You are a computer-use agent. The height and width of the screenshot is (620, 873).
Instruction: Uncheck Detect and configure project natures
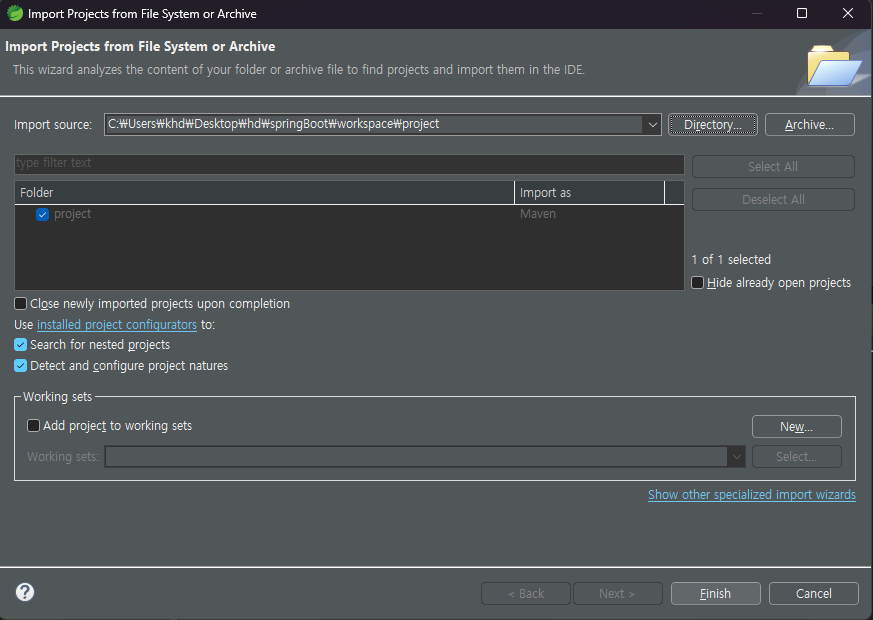pyautogui.click(x=21, y=366)
